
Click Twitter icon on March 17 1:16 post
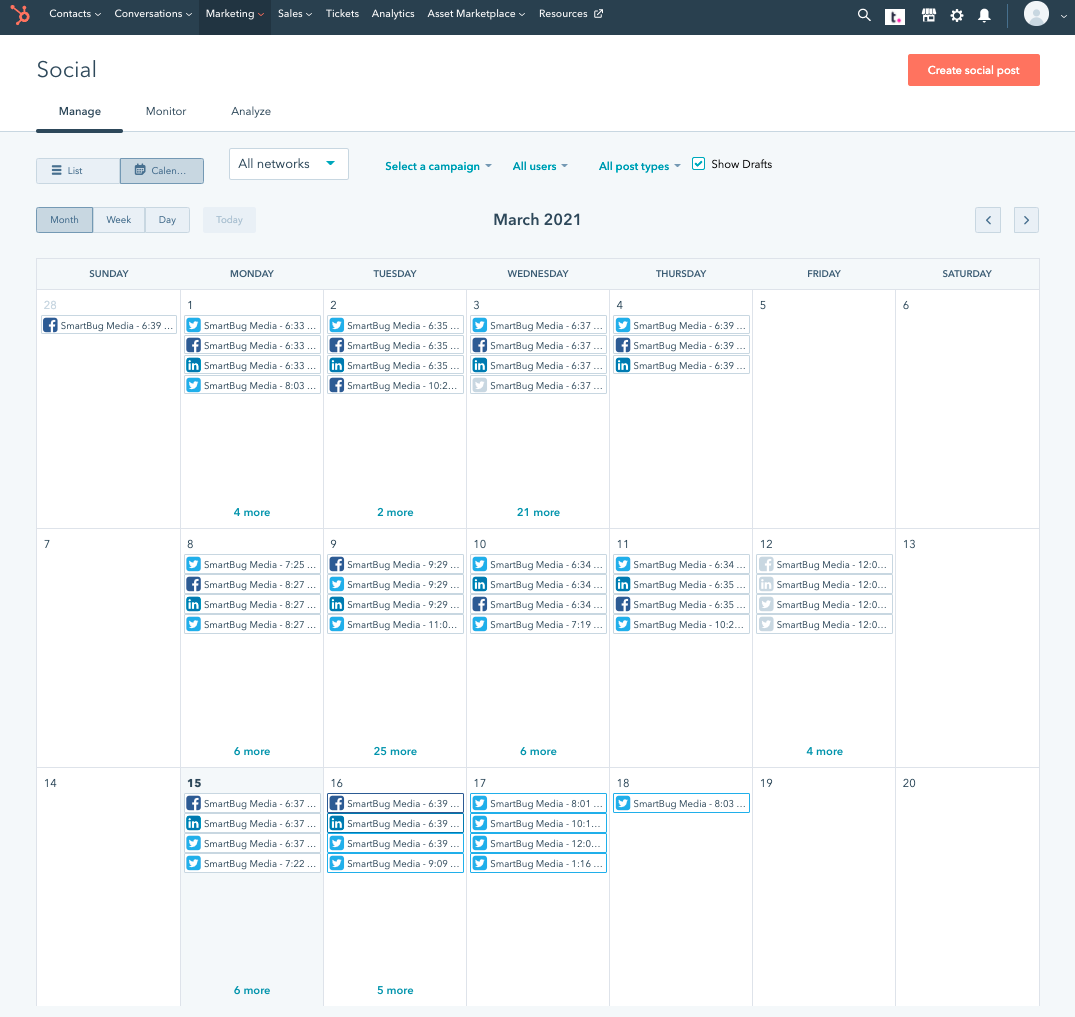click(x=480, y=863)
